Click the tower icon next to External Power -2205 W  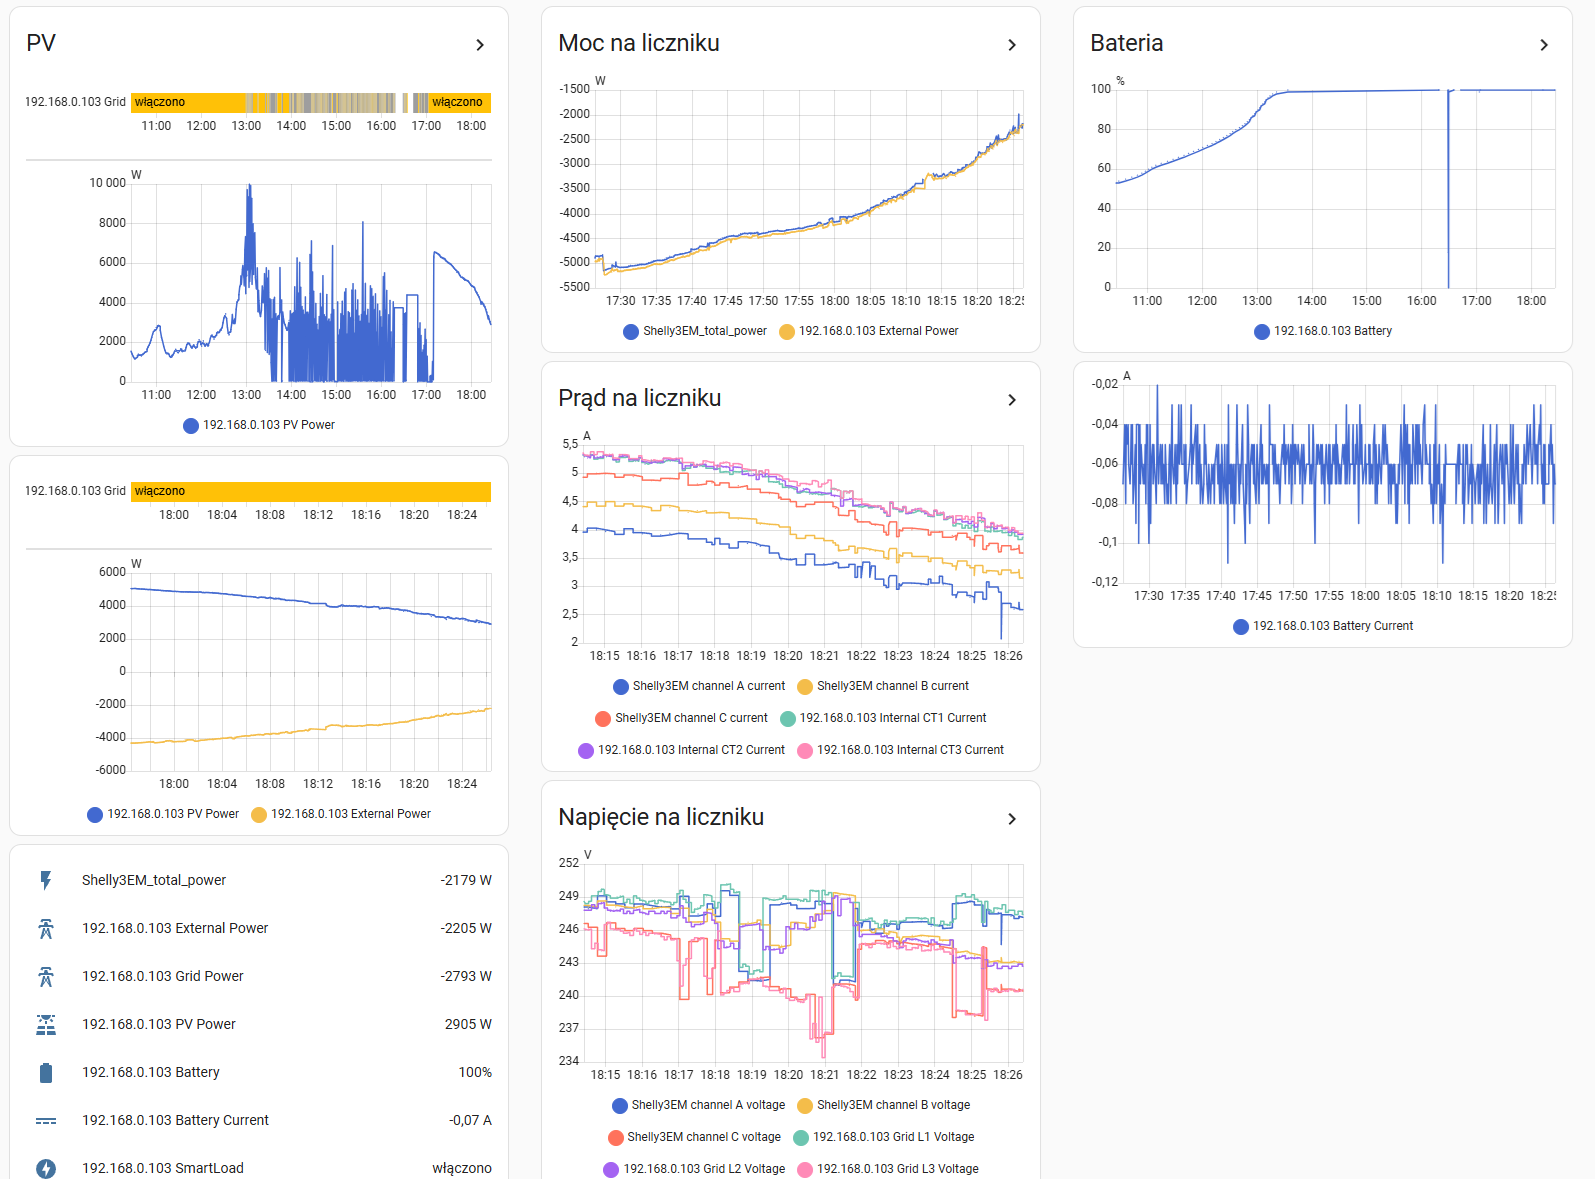pyautogui.click(x=46, y=928)
